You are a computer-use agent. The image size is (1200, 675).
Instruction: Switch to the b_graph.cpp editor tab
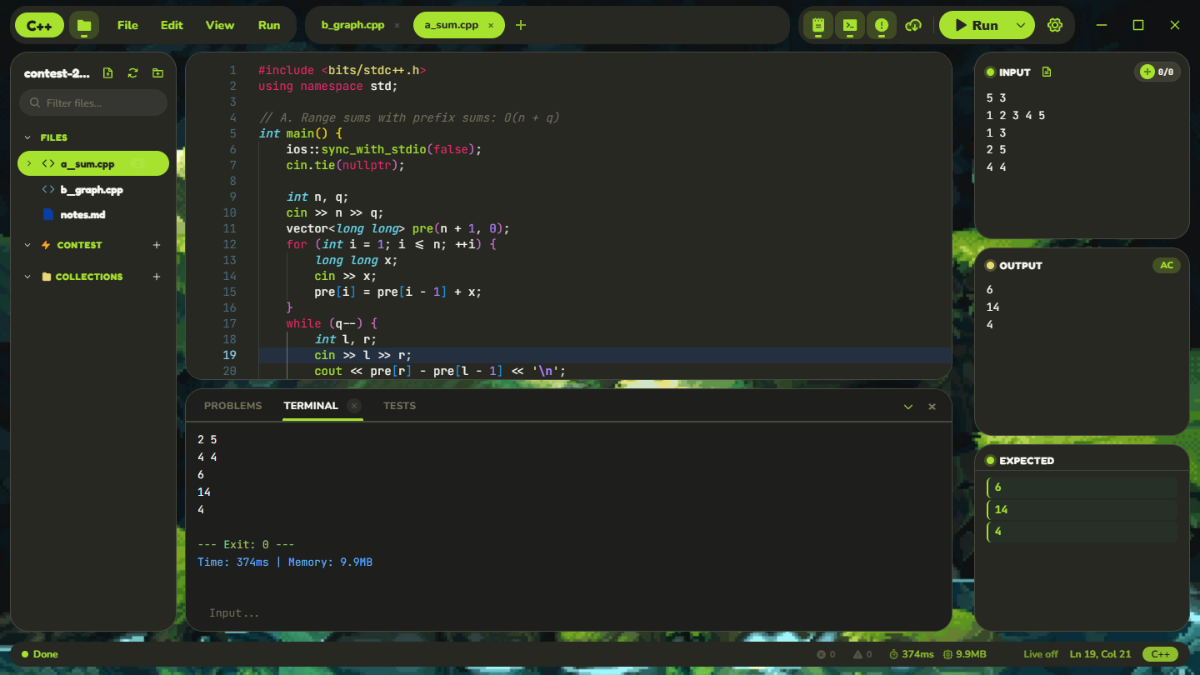(x=352, y=25)
